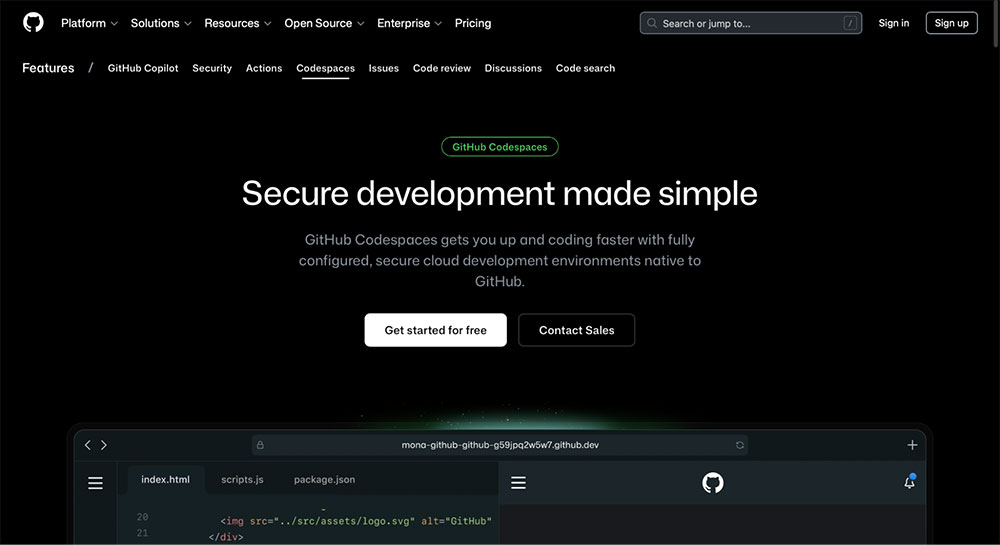Click the GitHub Codespaces green badge
Viewport: 1000px width, 545px height.
(499, 147)
